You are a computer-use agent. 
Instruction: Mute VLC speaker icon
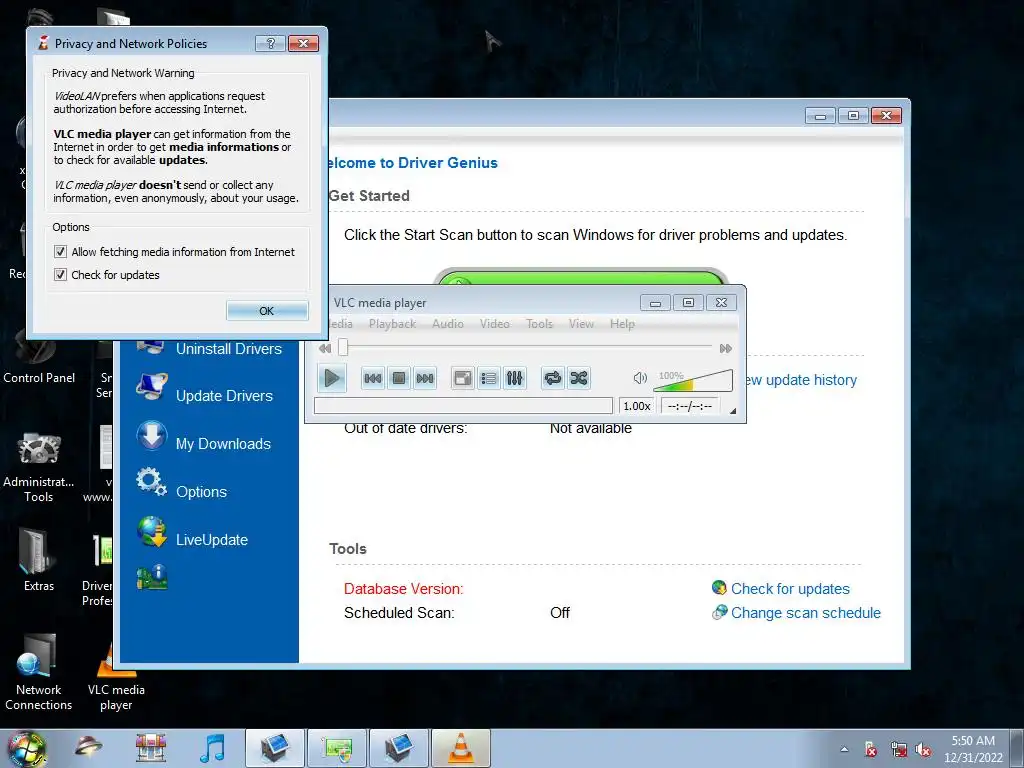[640, 378]
